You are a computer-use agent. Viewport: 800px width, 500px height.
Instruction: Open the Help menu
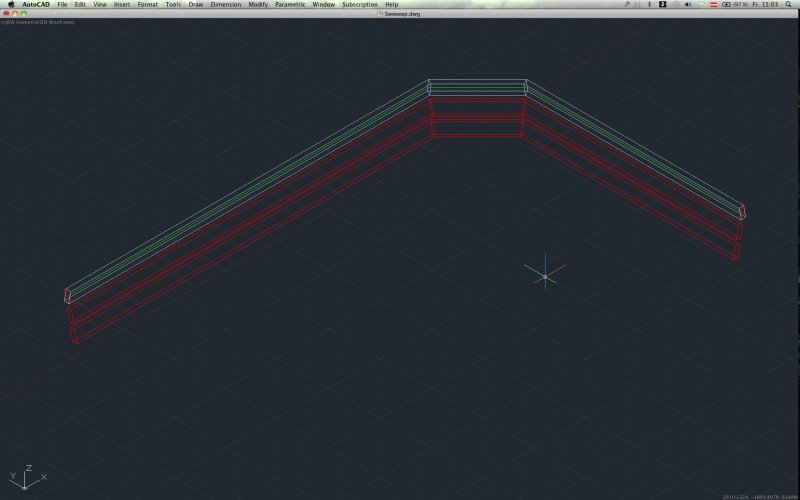392,4
